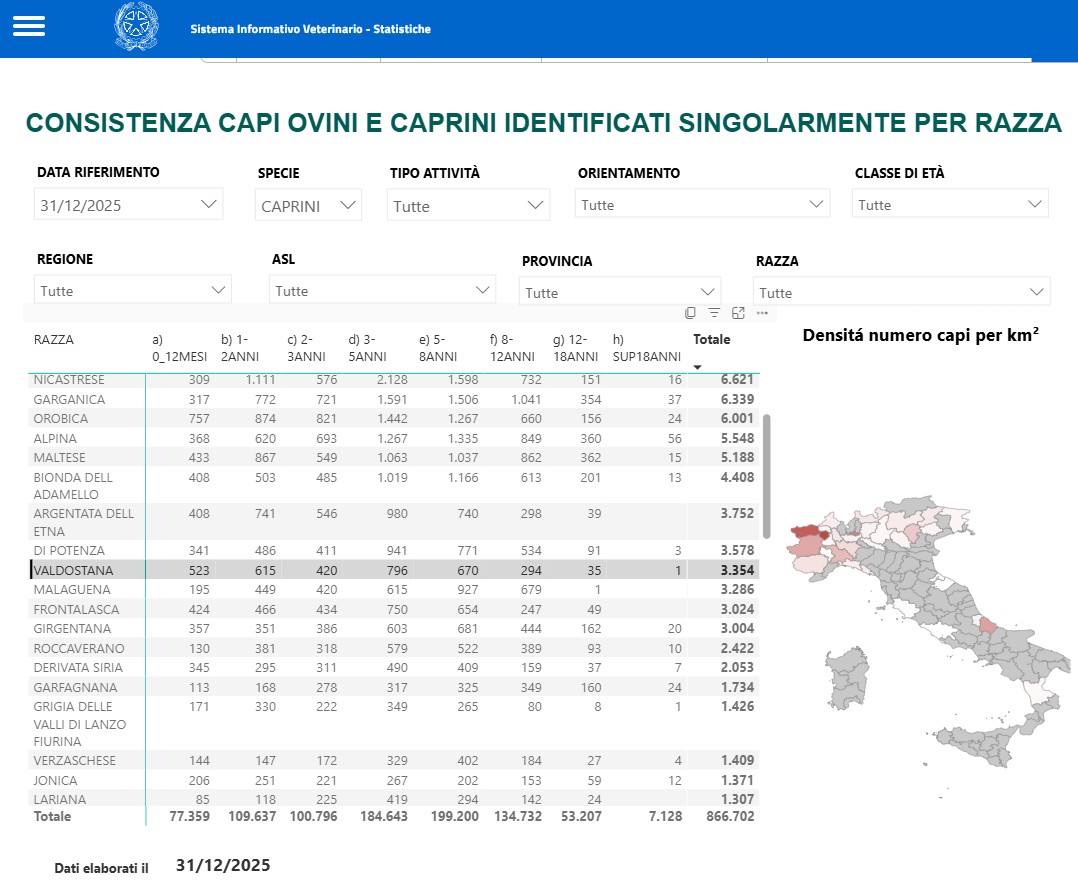Open more options ellipsis above the table
1078x890 pixels.
click(x=762, y=313)
